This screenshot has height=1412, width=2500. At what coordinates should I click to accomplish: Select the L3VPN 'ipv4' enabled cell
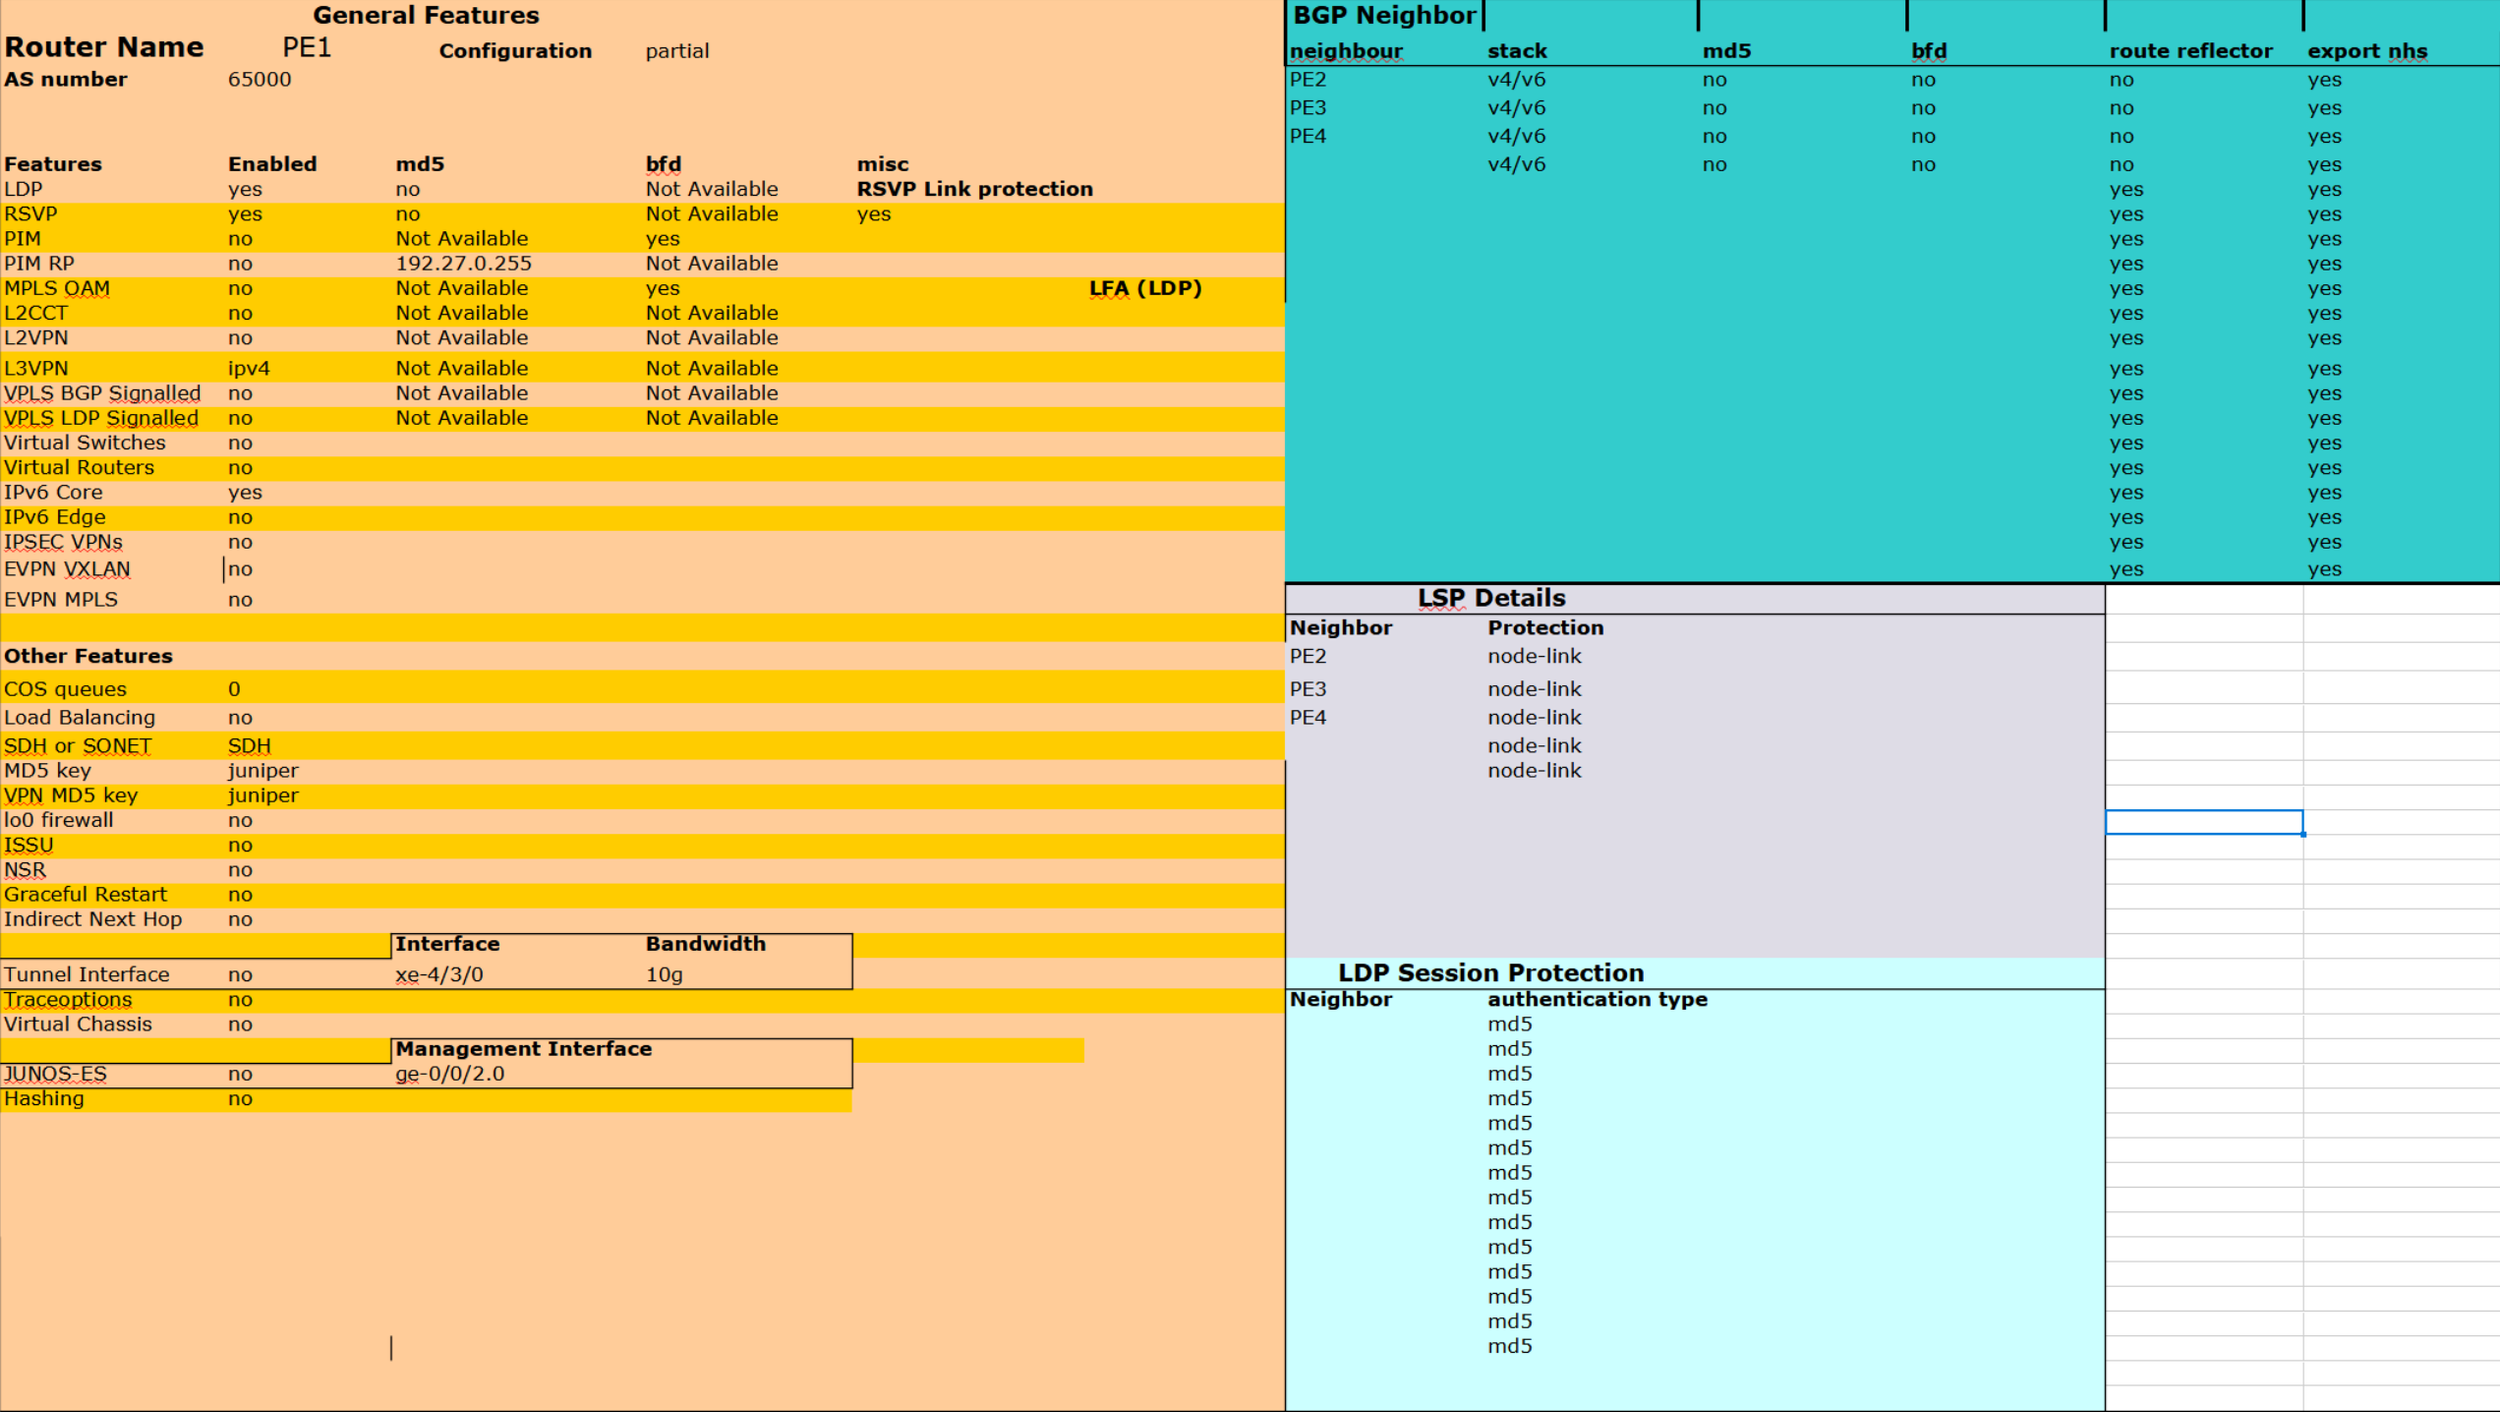point(248,369)
